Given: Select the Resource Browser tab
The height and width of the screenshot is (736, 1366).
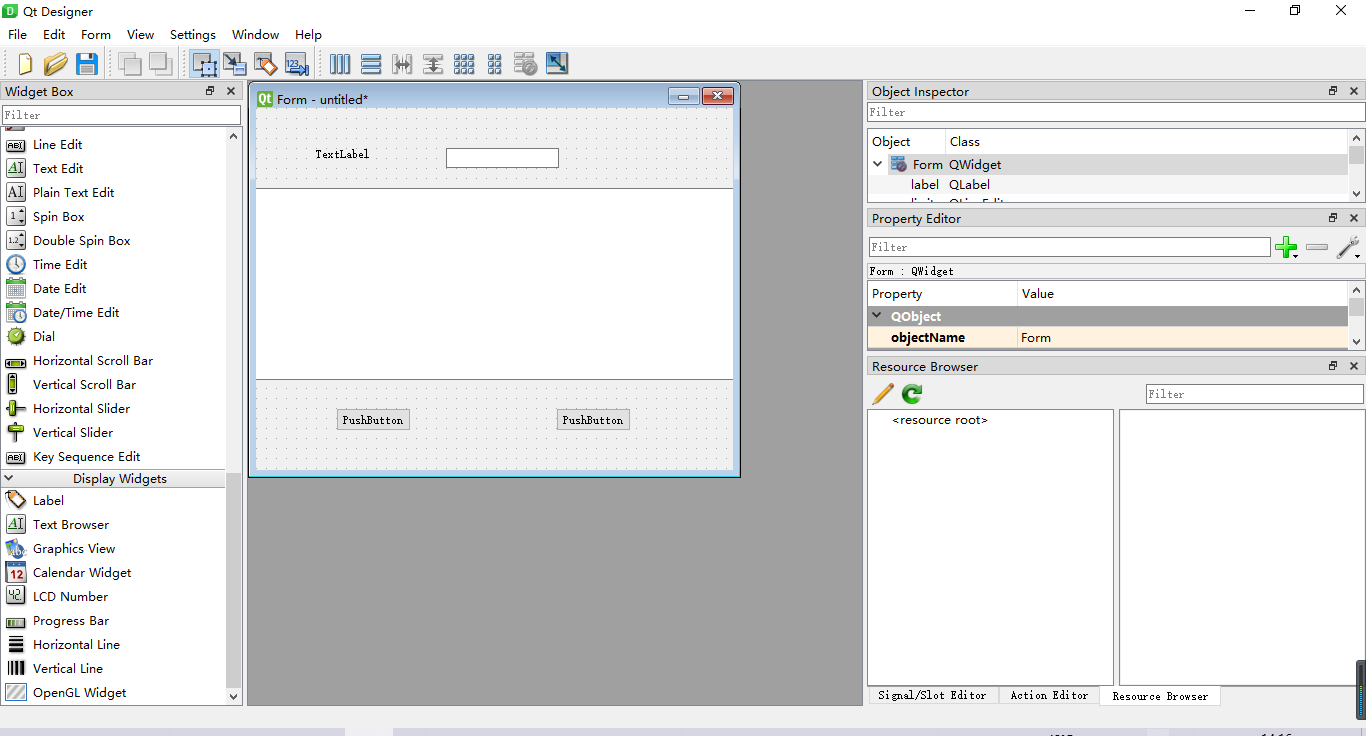Looking at the screenshot, I should 1160,696.
